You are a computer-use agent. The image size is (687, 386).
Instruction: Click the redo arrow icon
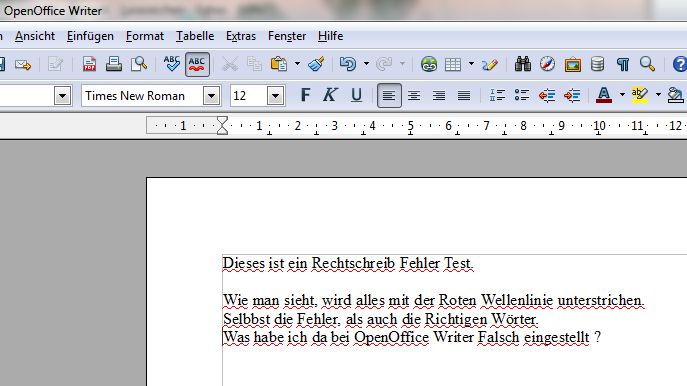point(384,64)
